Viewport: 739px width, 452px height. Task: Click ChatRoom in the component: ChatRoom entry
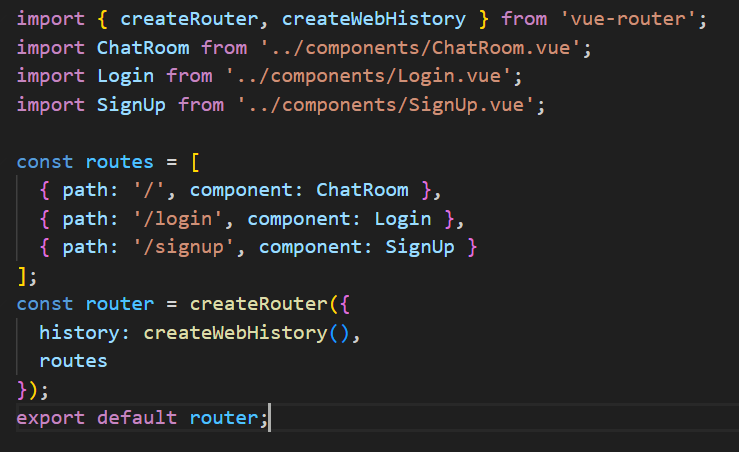[362, 190]
